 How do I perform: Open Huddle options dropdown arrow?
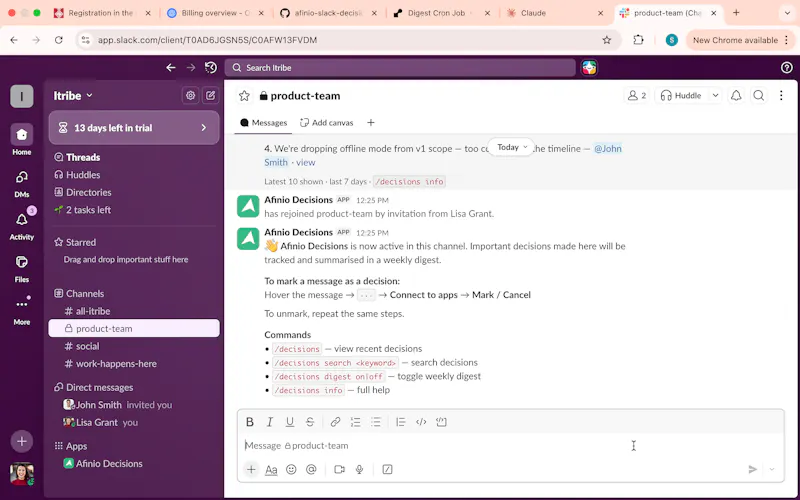tap(715, 95)
